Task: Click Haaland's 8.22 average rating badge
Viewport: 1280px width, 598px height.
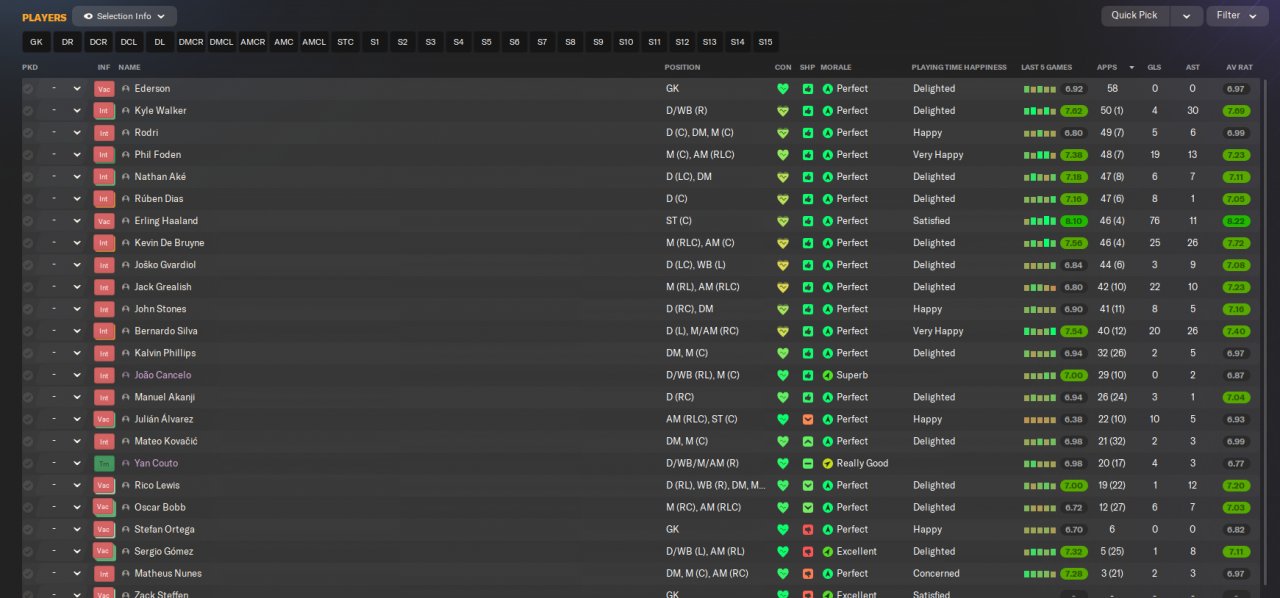Action: tap(1237, 221)
